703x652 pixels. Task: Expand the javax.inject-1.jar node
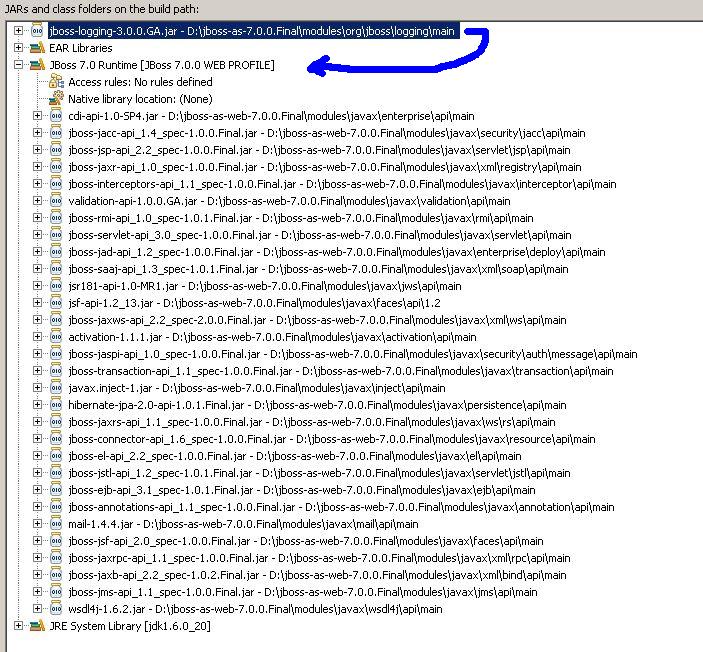click(38, 388)
